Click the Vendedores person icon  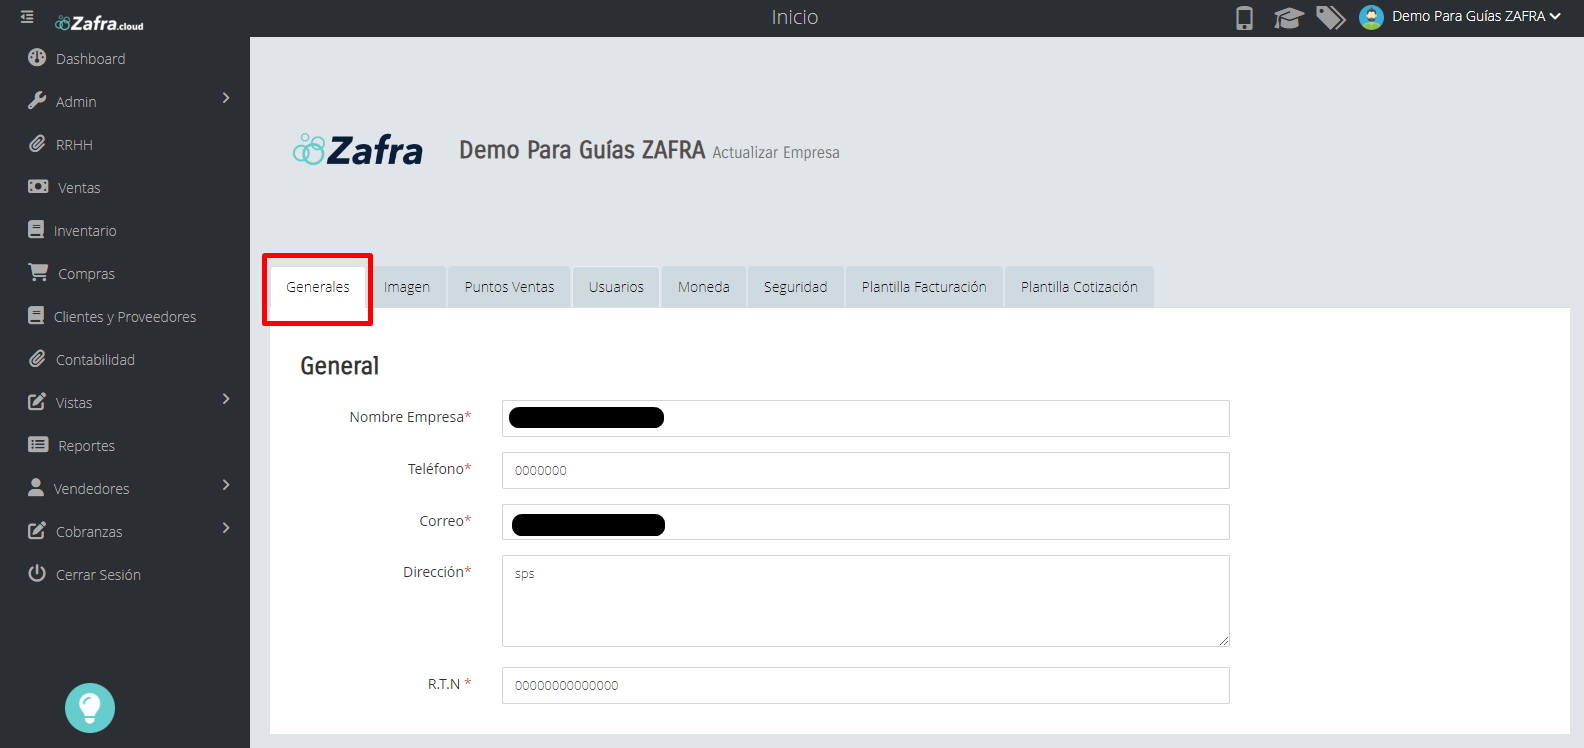tap(36, 487)
